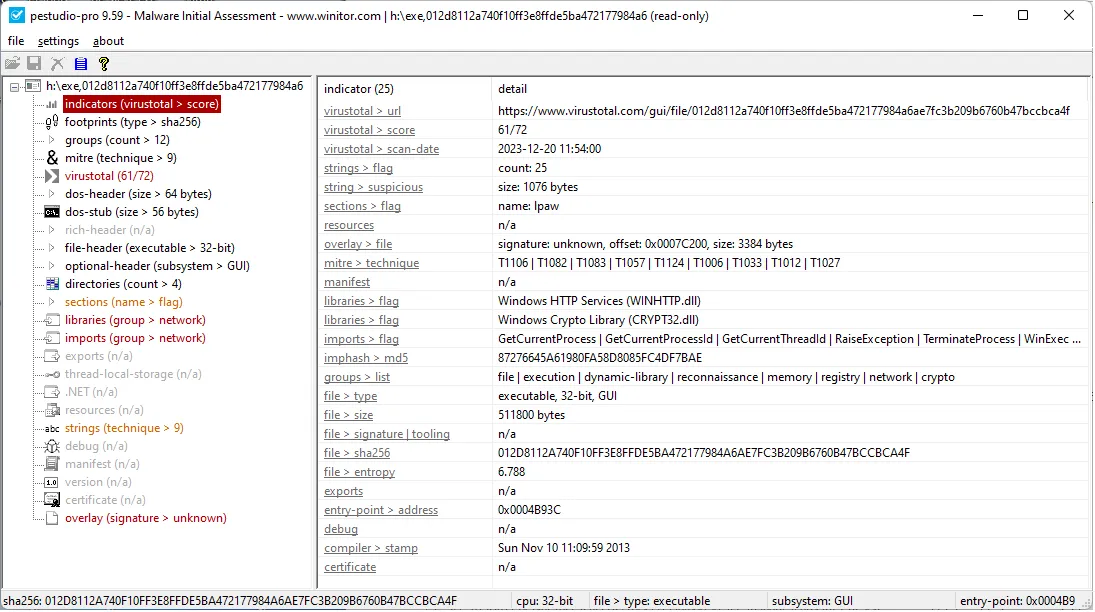Open the about menu
This screenshot has height=612, width=1095.
pos(108,41)
